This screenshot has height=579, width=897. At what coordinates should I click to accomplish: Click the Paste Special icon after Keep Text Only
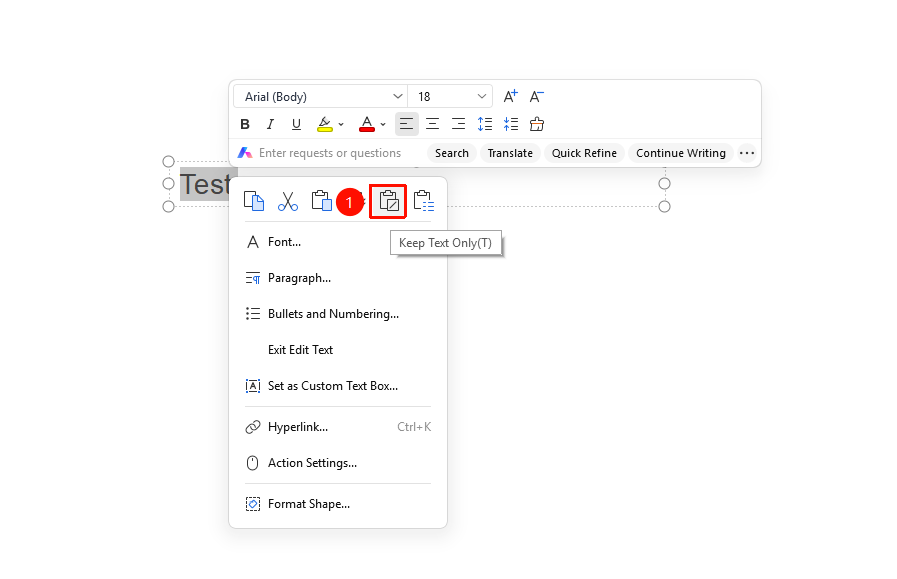click(x=423, y=201)
